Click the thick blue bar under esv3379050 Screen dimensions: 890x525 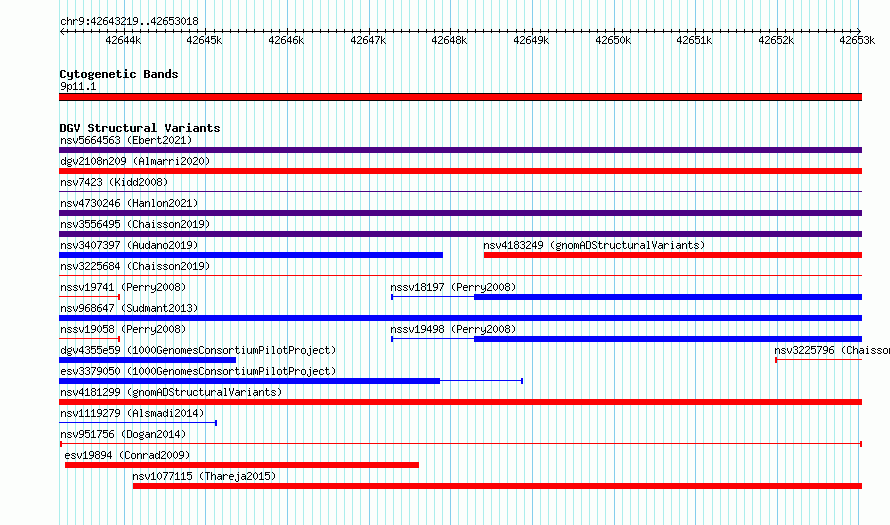point(249,381)
